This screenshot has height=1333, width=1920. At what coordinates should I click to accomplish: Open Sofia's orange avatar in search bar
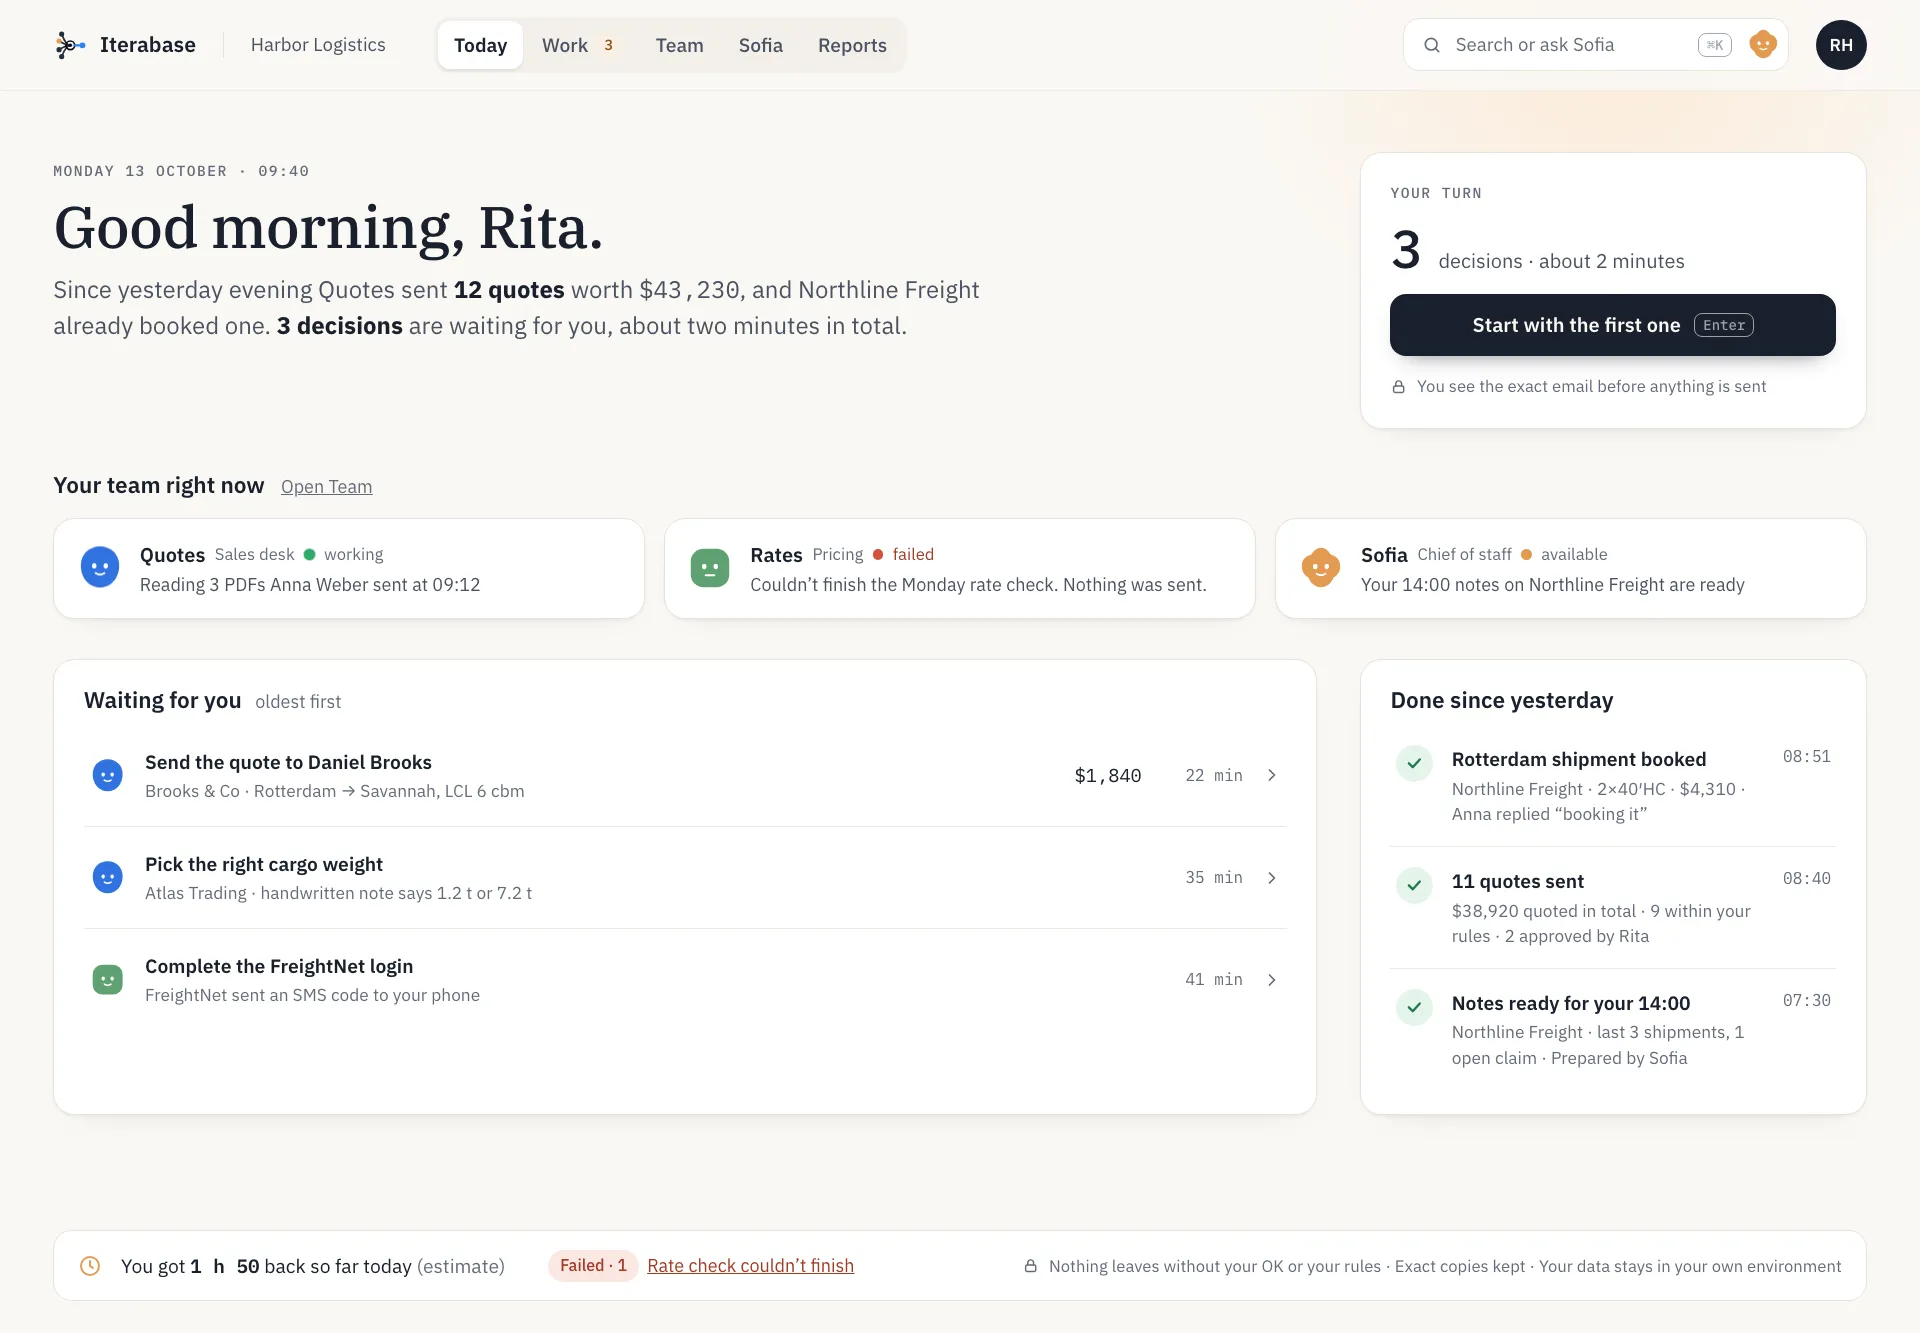(1763, 44)
